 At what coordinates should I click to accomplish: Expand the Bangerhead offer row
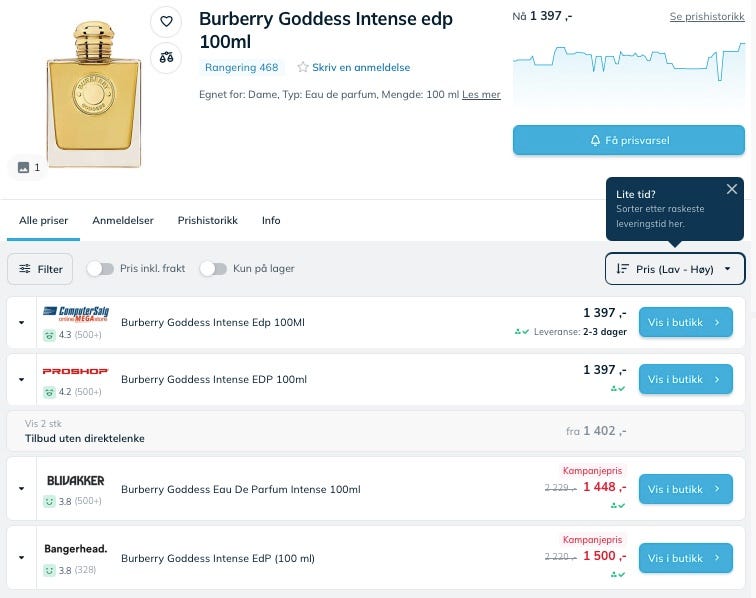click(22, 557)
